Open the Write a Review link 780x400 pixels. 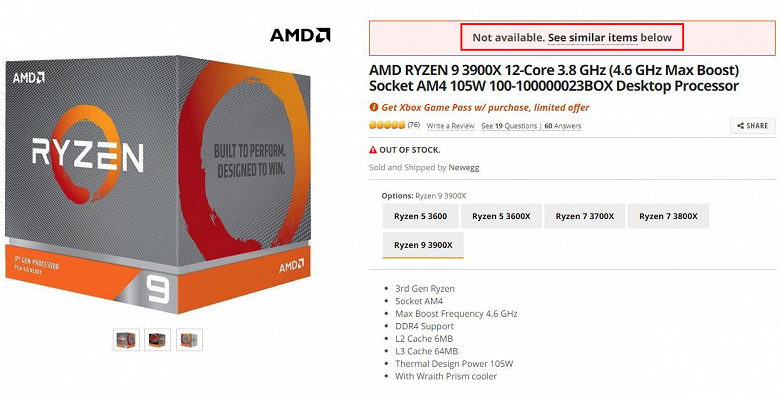450,127
